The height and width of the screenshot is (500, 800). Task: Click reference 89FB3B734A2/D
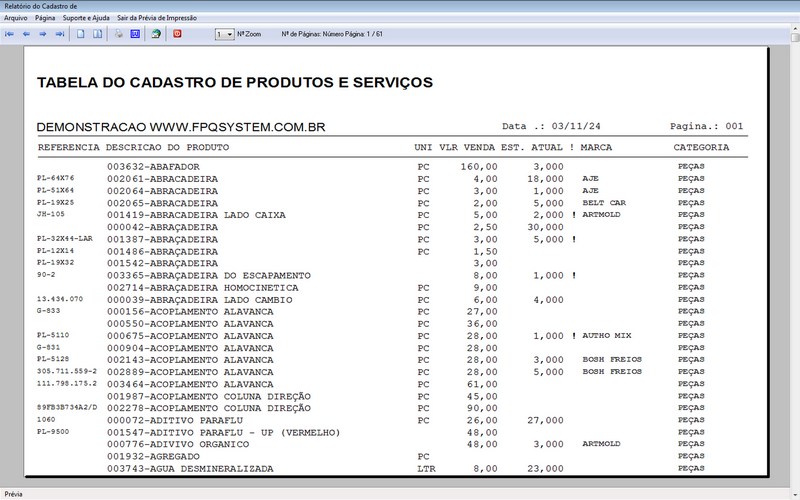(x=67, y=408)
